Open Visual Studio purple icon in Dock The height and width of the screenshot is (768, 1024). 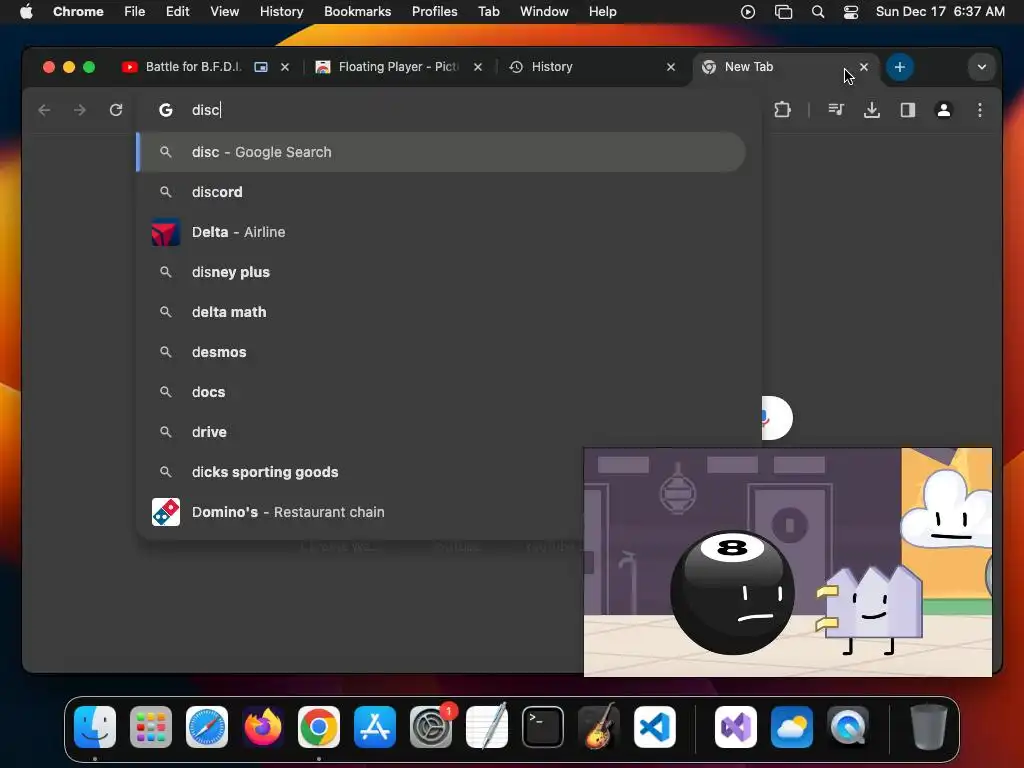736,727
